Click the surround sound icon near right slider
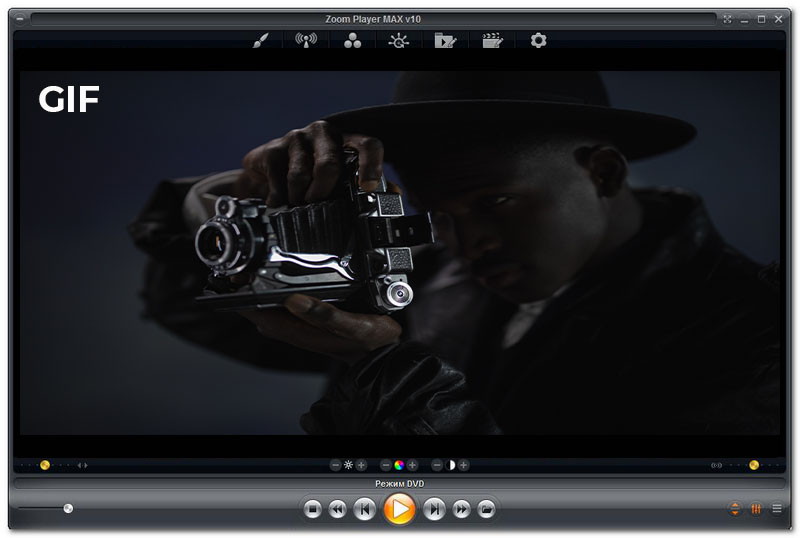The height and width of the screenshot is (538, 800). [716, 466]
